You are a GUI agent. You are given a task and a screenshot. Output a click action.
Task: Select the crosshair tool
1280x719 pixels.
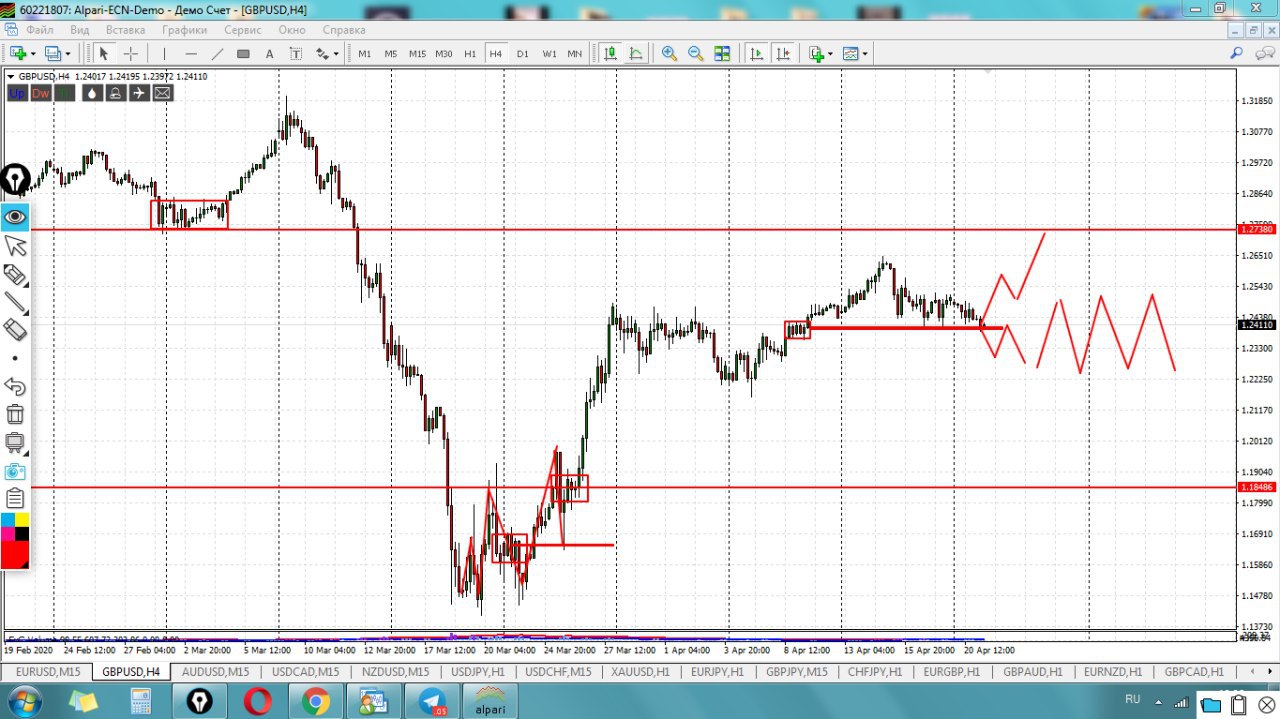point(130,54)
